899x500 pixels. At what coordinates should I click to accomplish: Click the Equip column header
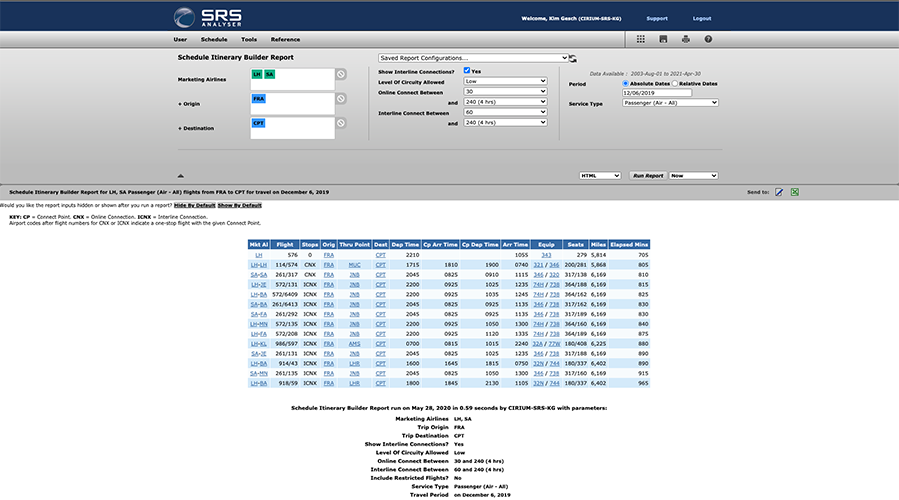(x=546, y=244)
